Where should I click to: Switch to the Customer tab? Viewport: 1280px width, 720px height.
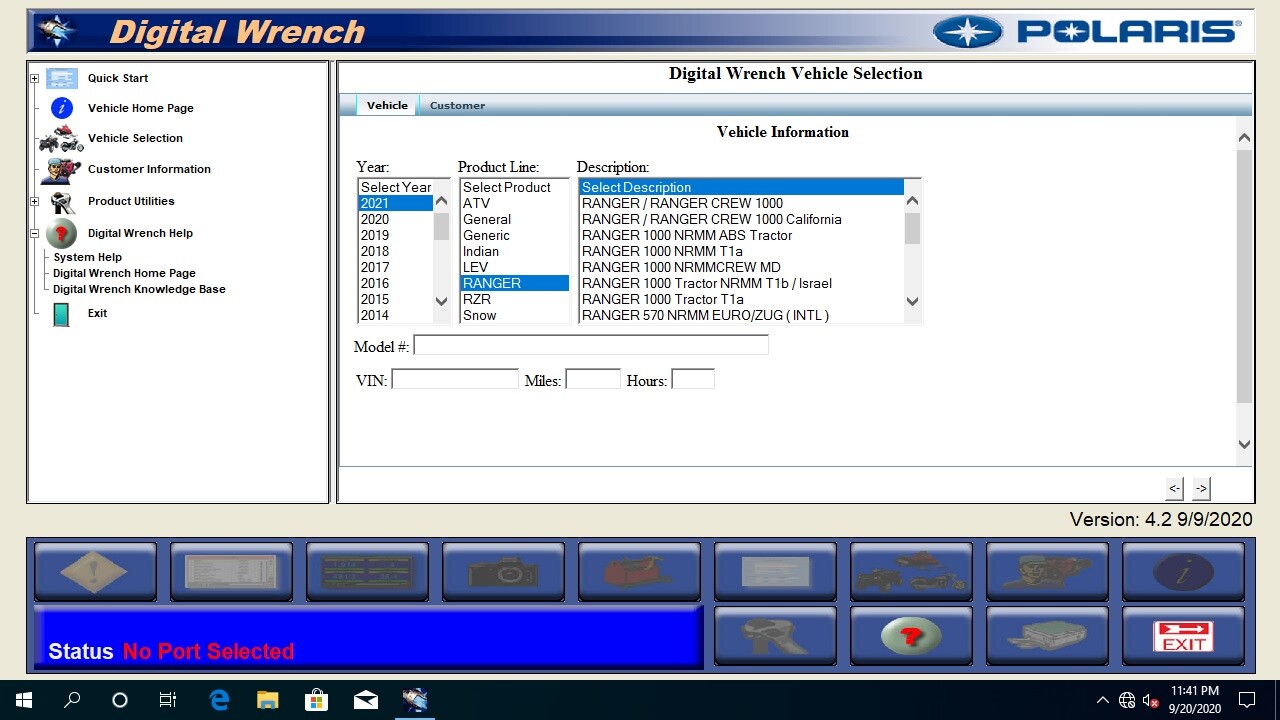pyautogui.click(x=457, y=105)
